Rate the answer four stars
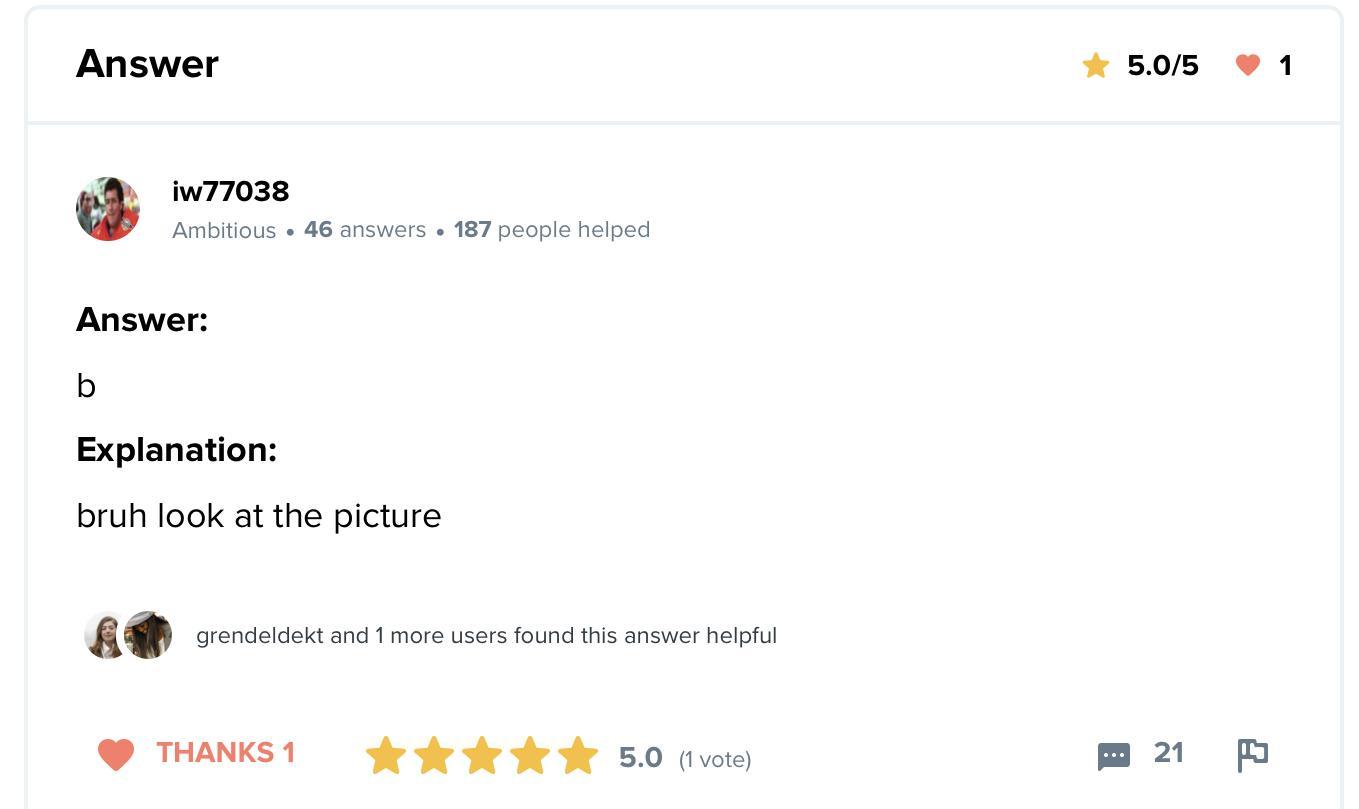Screen dimensions: 1359x809 [x=530, y=756]
